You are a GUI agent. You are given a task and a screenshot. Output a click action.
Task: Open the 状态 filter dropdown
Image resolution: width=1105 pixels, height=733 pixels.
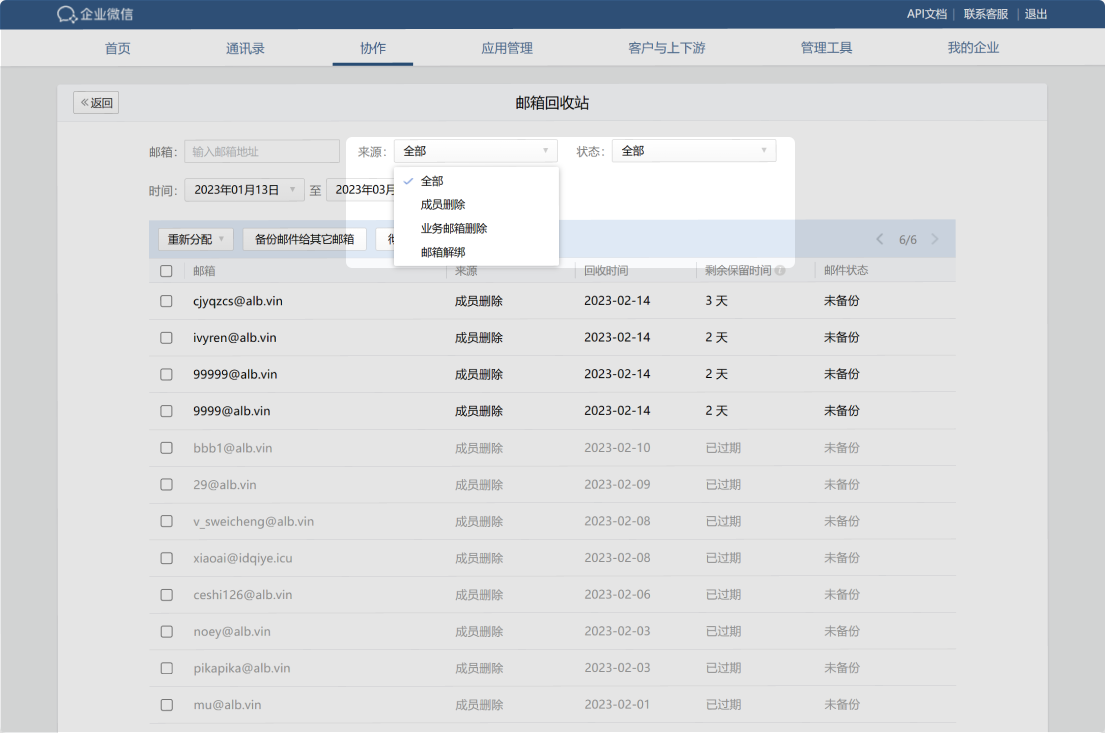(693, 150)
